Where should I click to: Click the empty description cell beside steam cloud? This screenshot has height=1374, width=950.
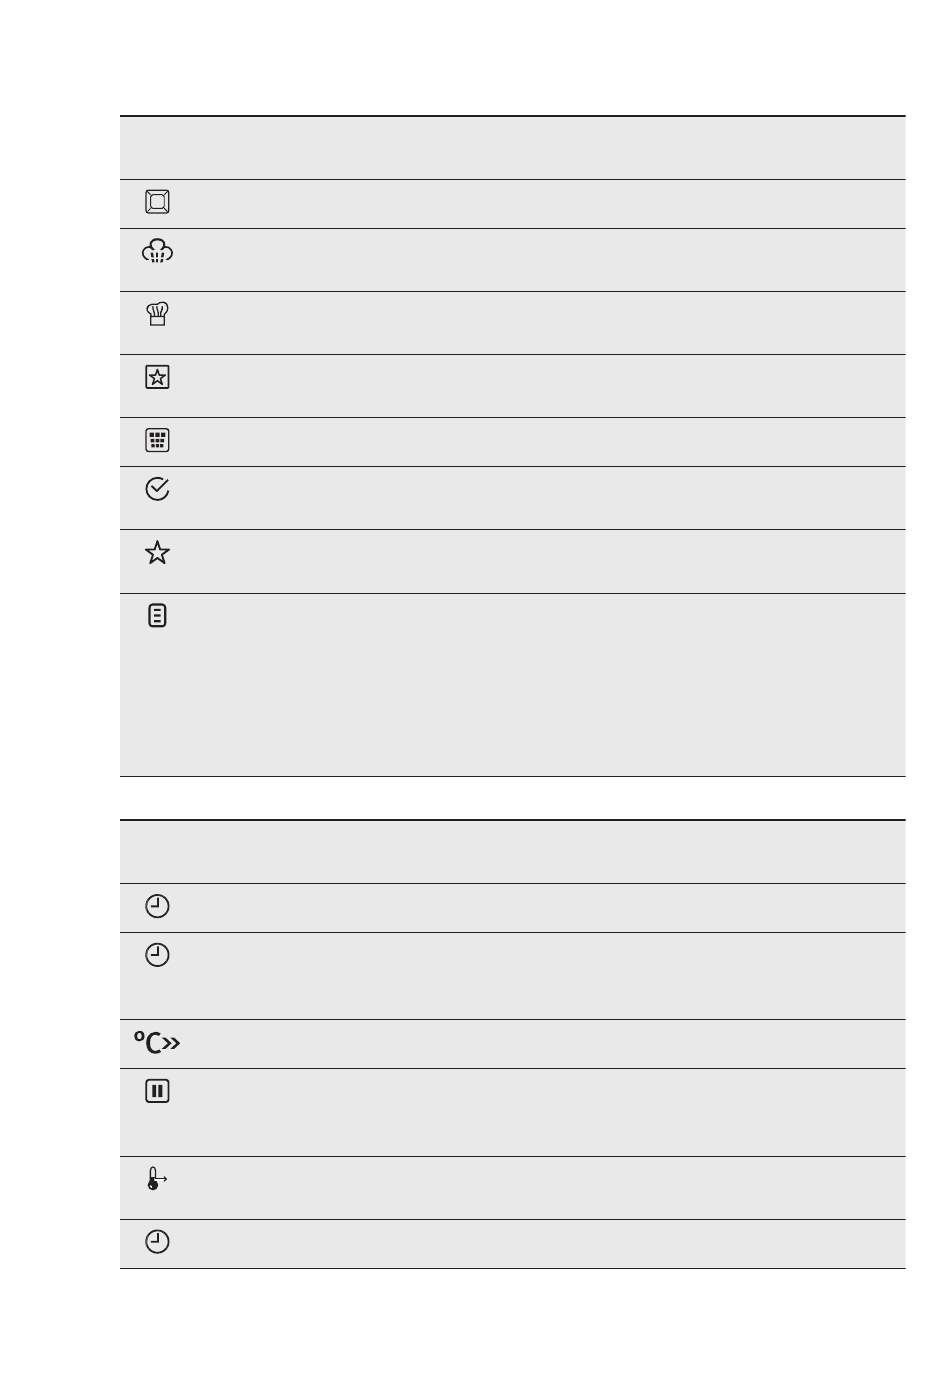550,260
